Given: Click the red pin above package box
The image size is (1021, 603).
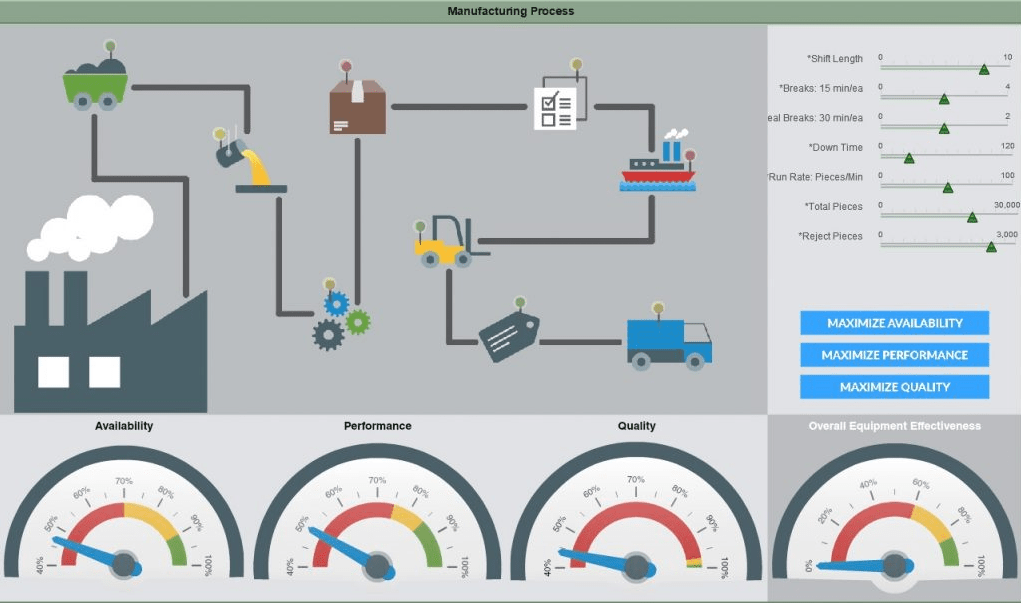Looking at the screenshot, I should 346,68.
